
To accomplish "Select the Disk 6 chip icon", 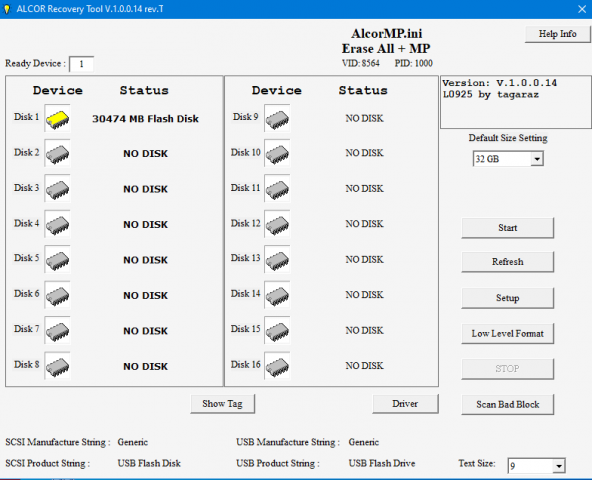I will click(57, 295).
